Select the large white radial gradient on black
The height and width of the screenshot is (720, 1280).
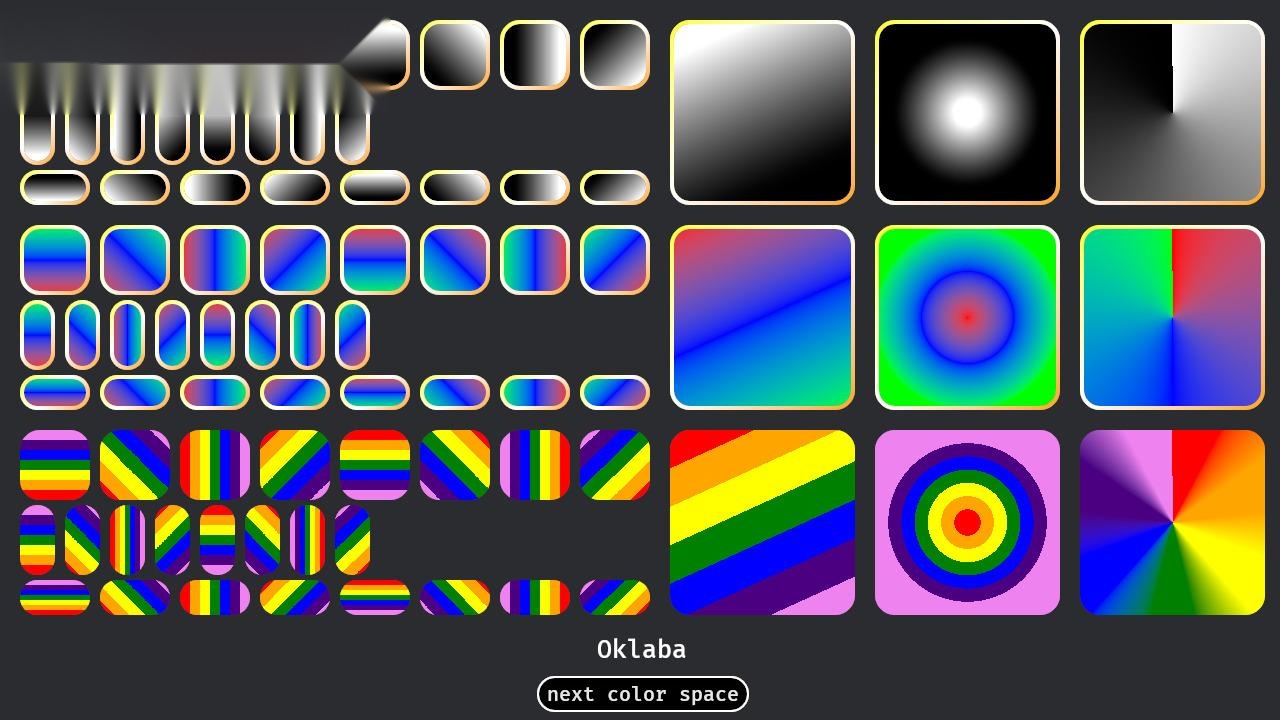click(967, 112)
